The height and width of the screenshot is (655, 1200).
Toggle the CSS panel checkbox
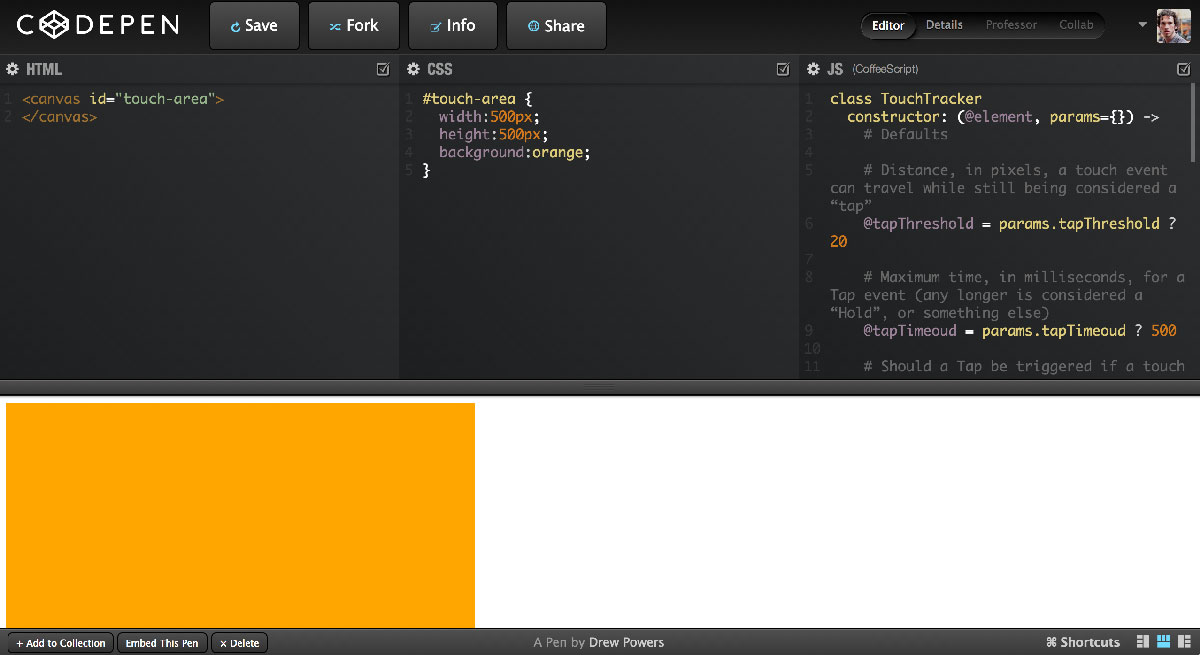(x=783, y=69)
